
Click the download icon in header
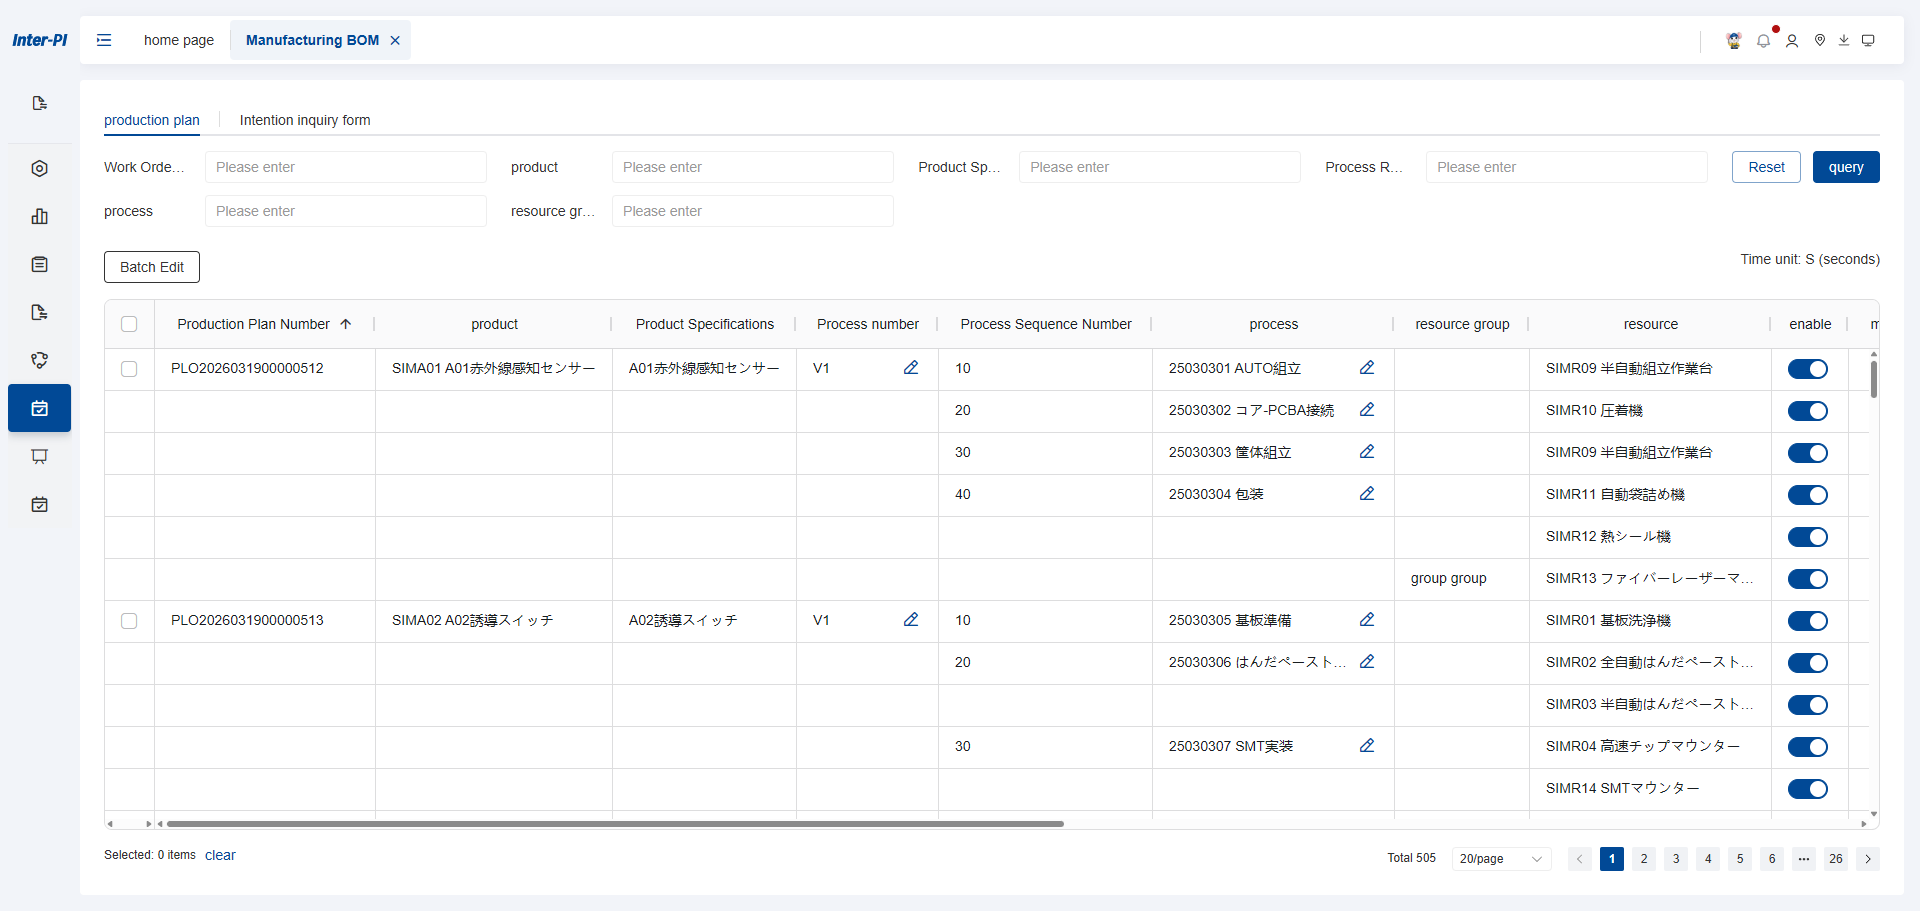[1844, 40]
